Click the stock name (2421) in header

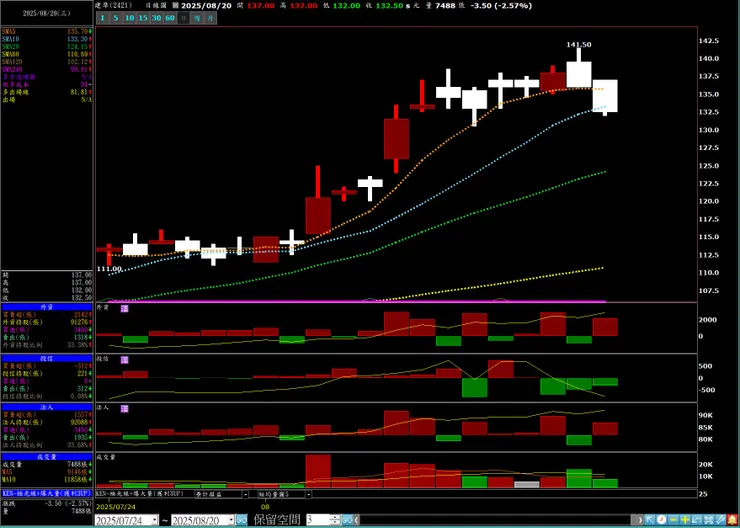113,6
